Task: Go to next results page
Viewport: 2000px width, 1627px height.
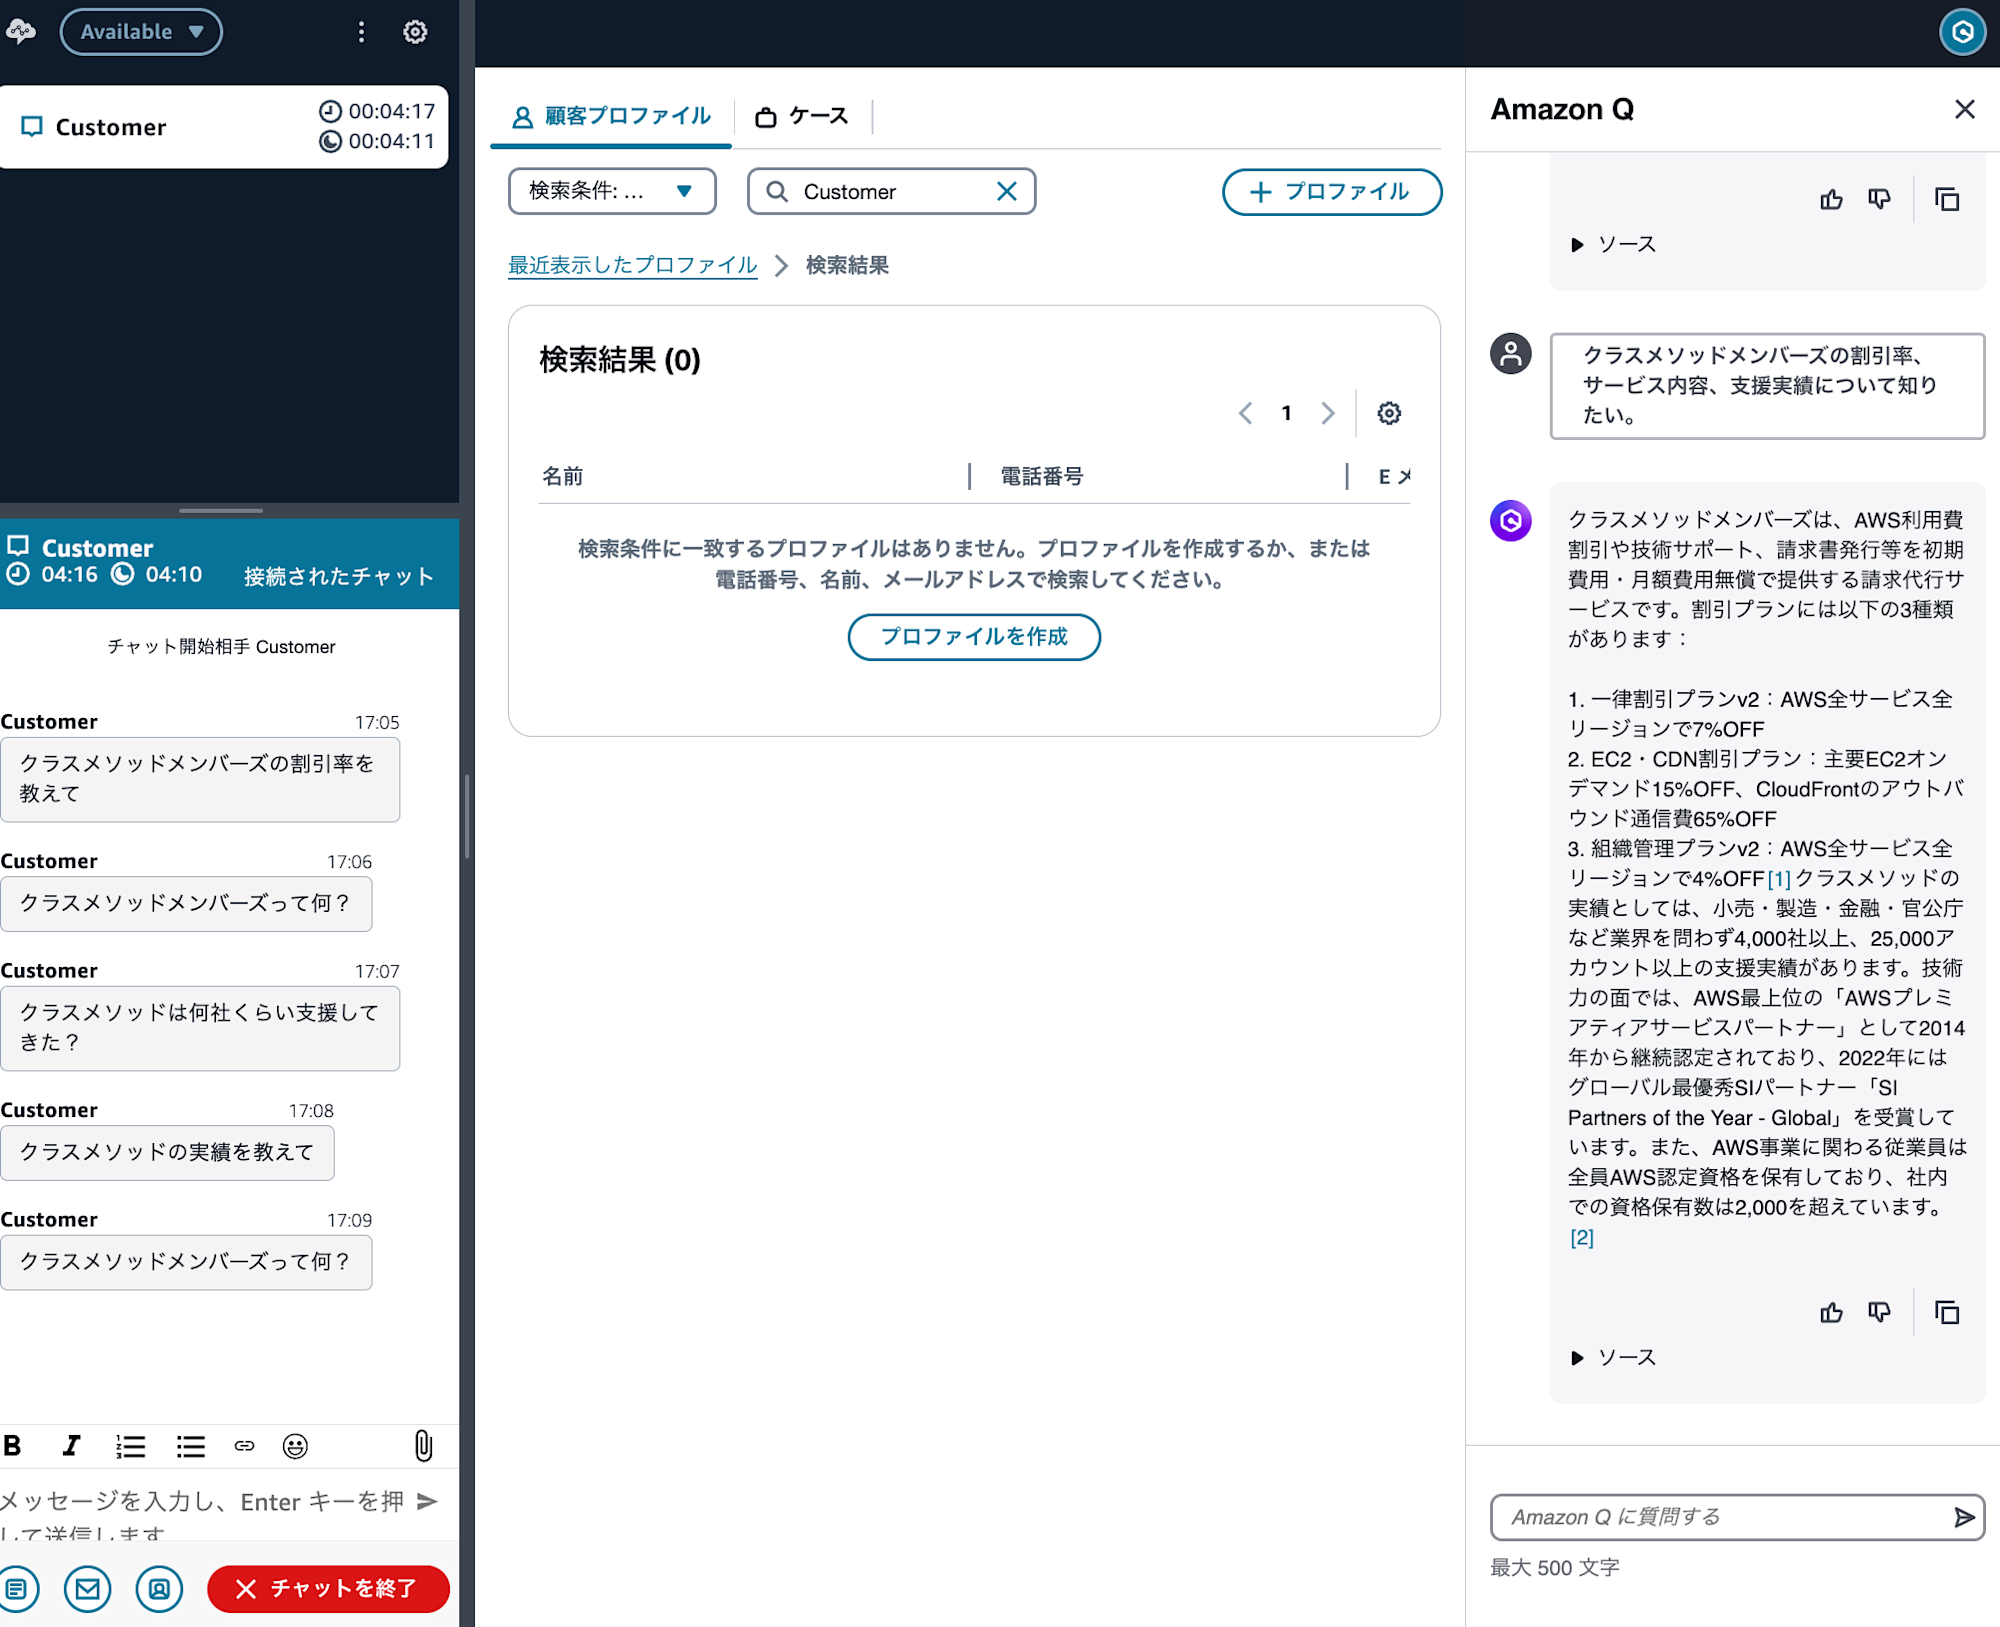Action: [x=1328, y=413]
